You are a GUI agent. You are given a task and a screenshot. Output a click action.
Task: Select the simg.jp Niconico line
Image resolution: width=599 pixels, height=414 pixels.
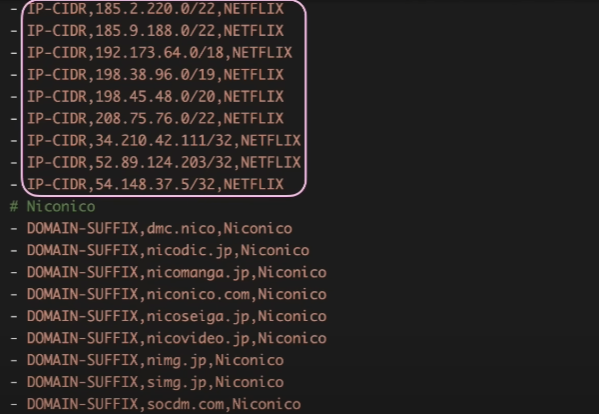[155, 382]
